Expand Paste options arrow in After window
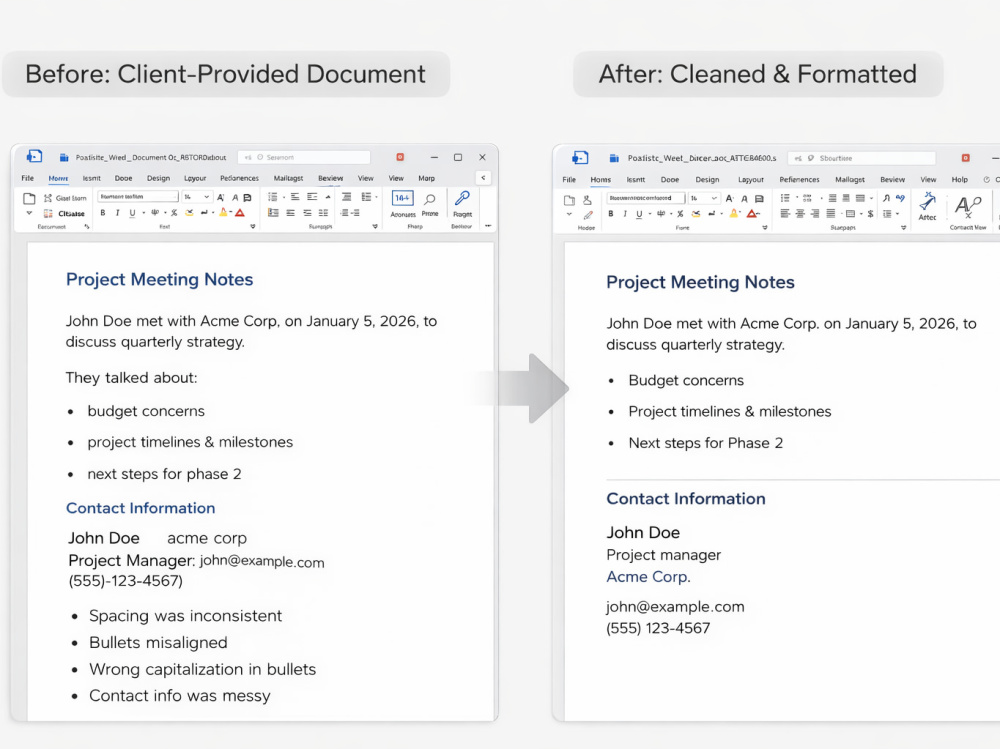 (569, 214)
